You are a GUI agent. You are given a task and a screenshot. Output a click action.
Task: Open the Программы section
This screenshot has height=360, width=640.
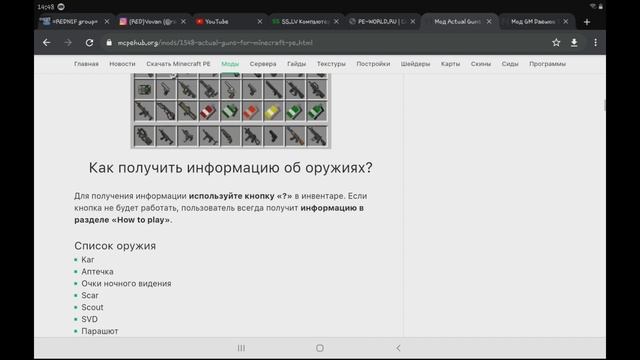tap(547, 64)
